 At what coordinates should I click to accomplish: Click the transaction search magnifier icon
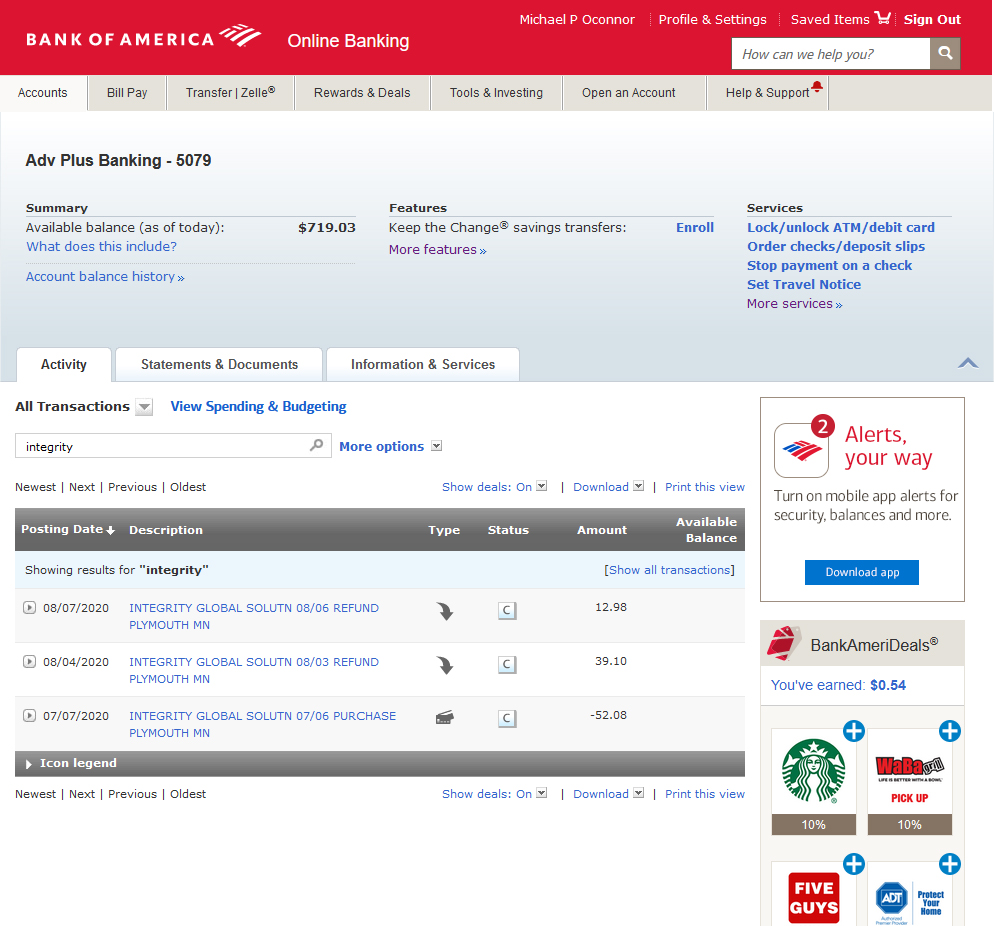point(316,445)
